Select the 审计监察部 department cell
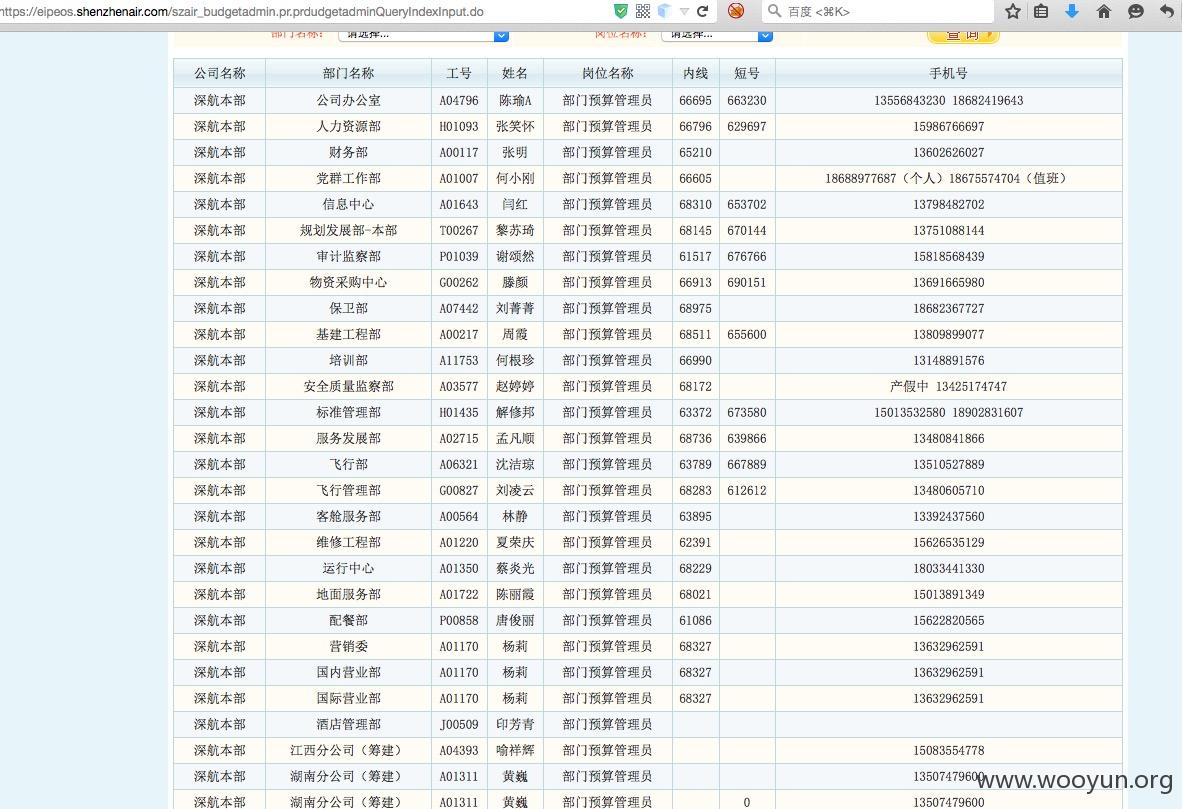 coord(348,256)
